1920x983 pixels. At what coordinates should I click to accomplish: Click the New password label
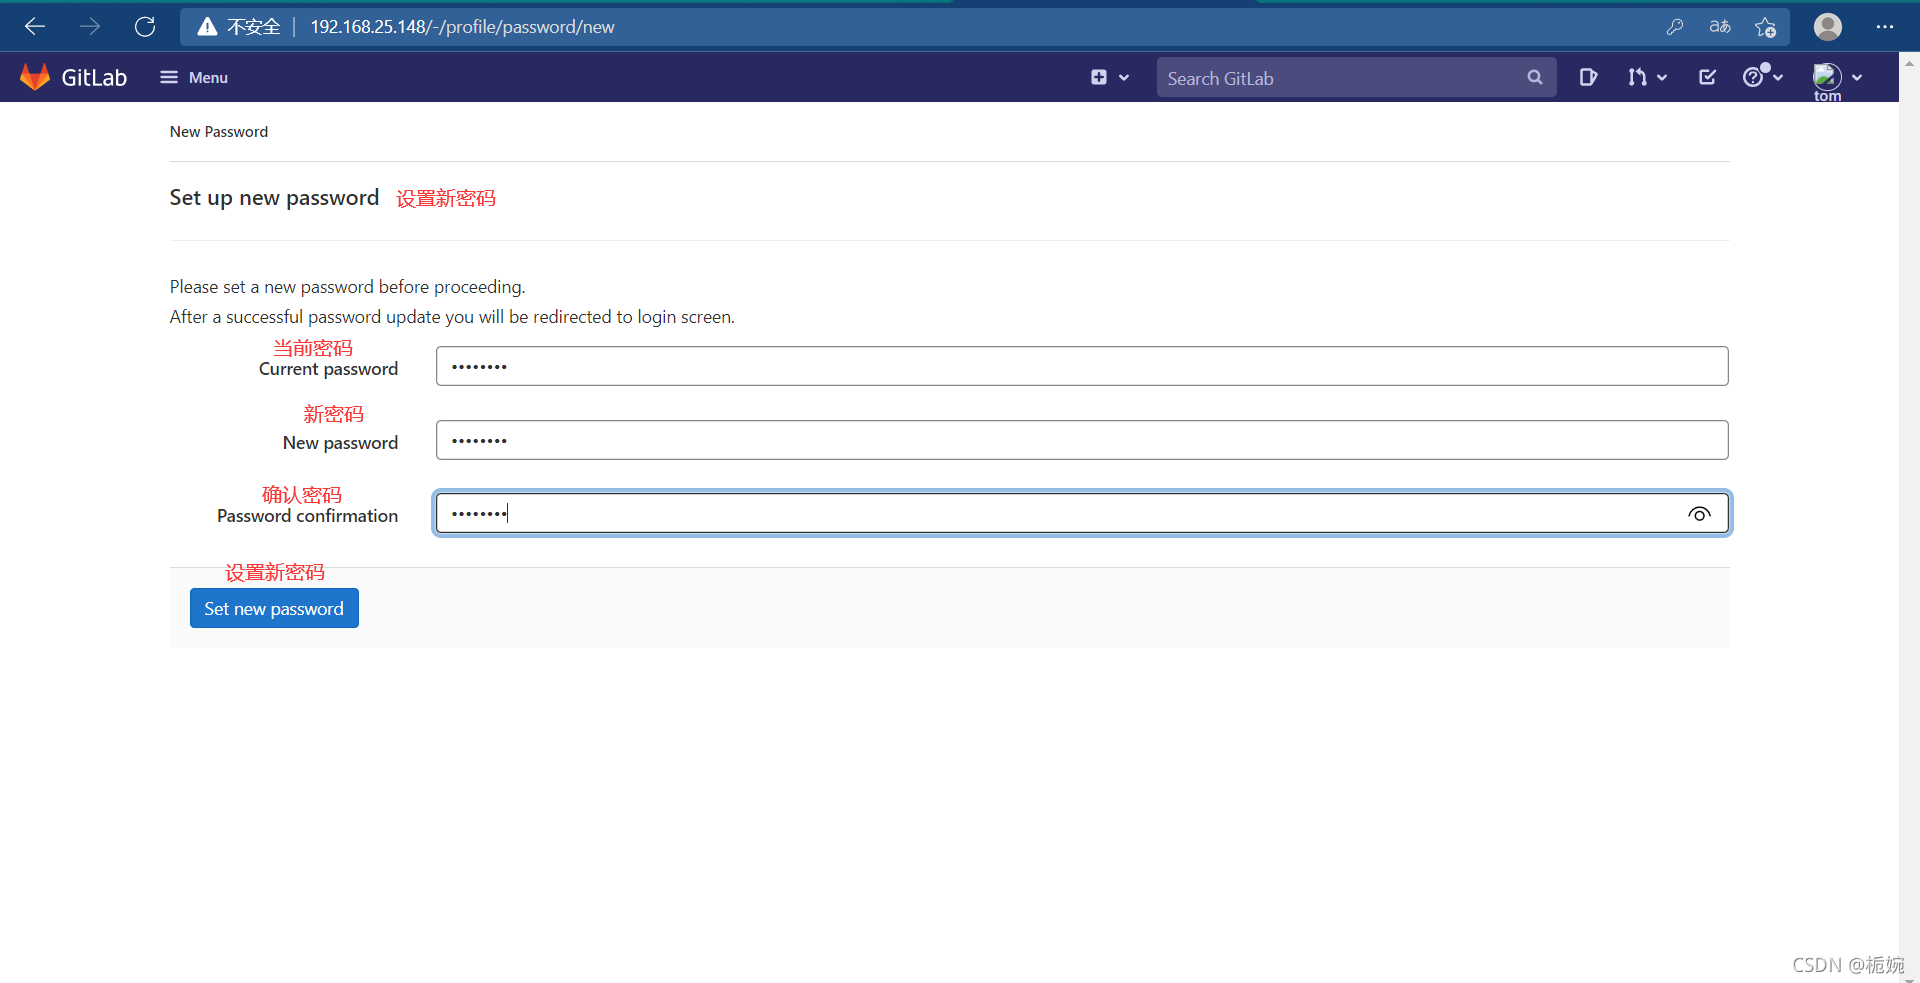pyautogui.click(x=340, y=443)
